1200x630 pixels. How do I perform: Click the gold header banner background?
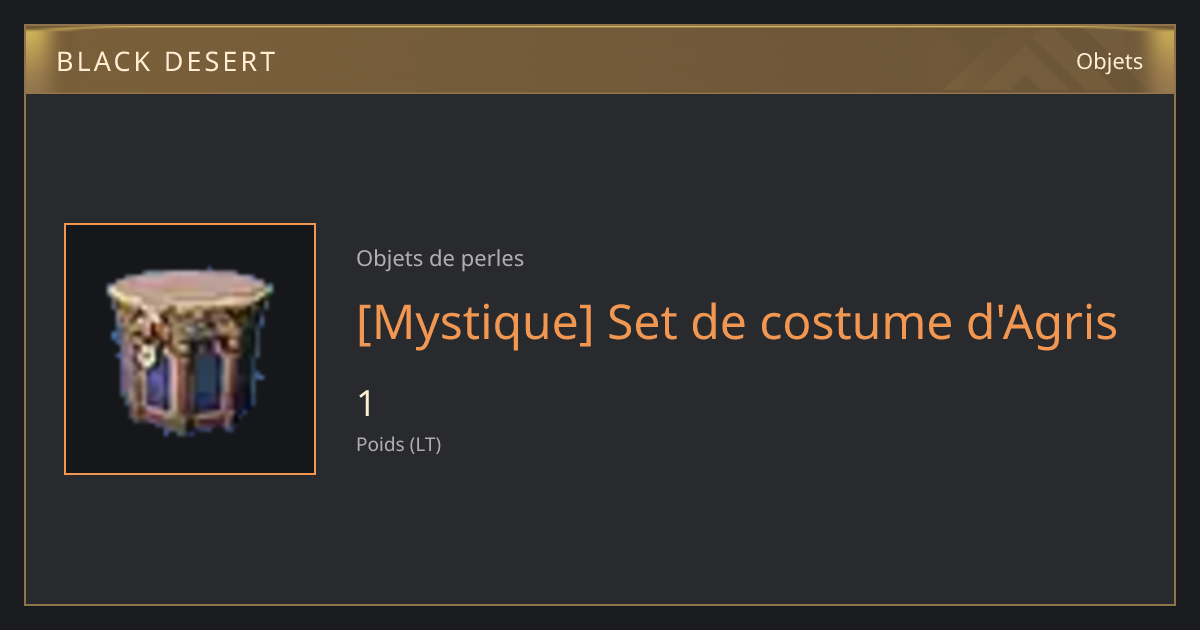(600, 60)
